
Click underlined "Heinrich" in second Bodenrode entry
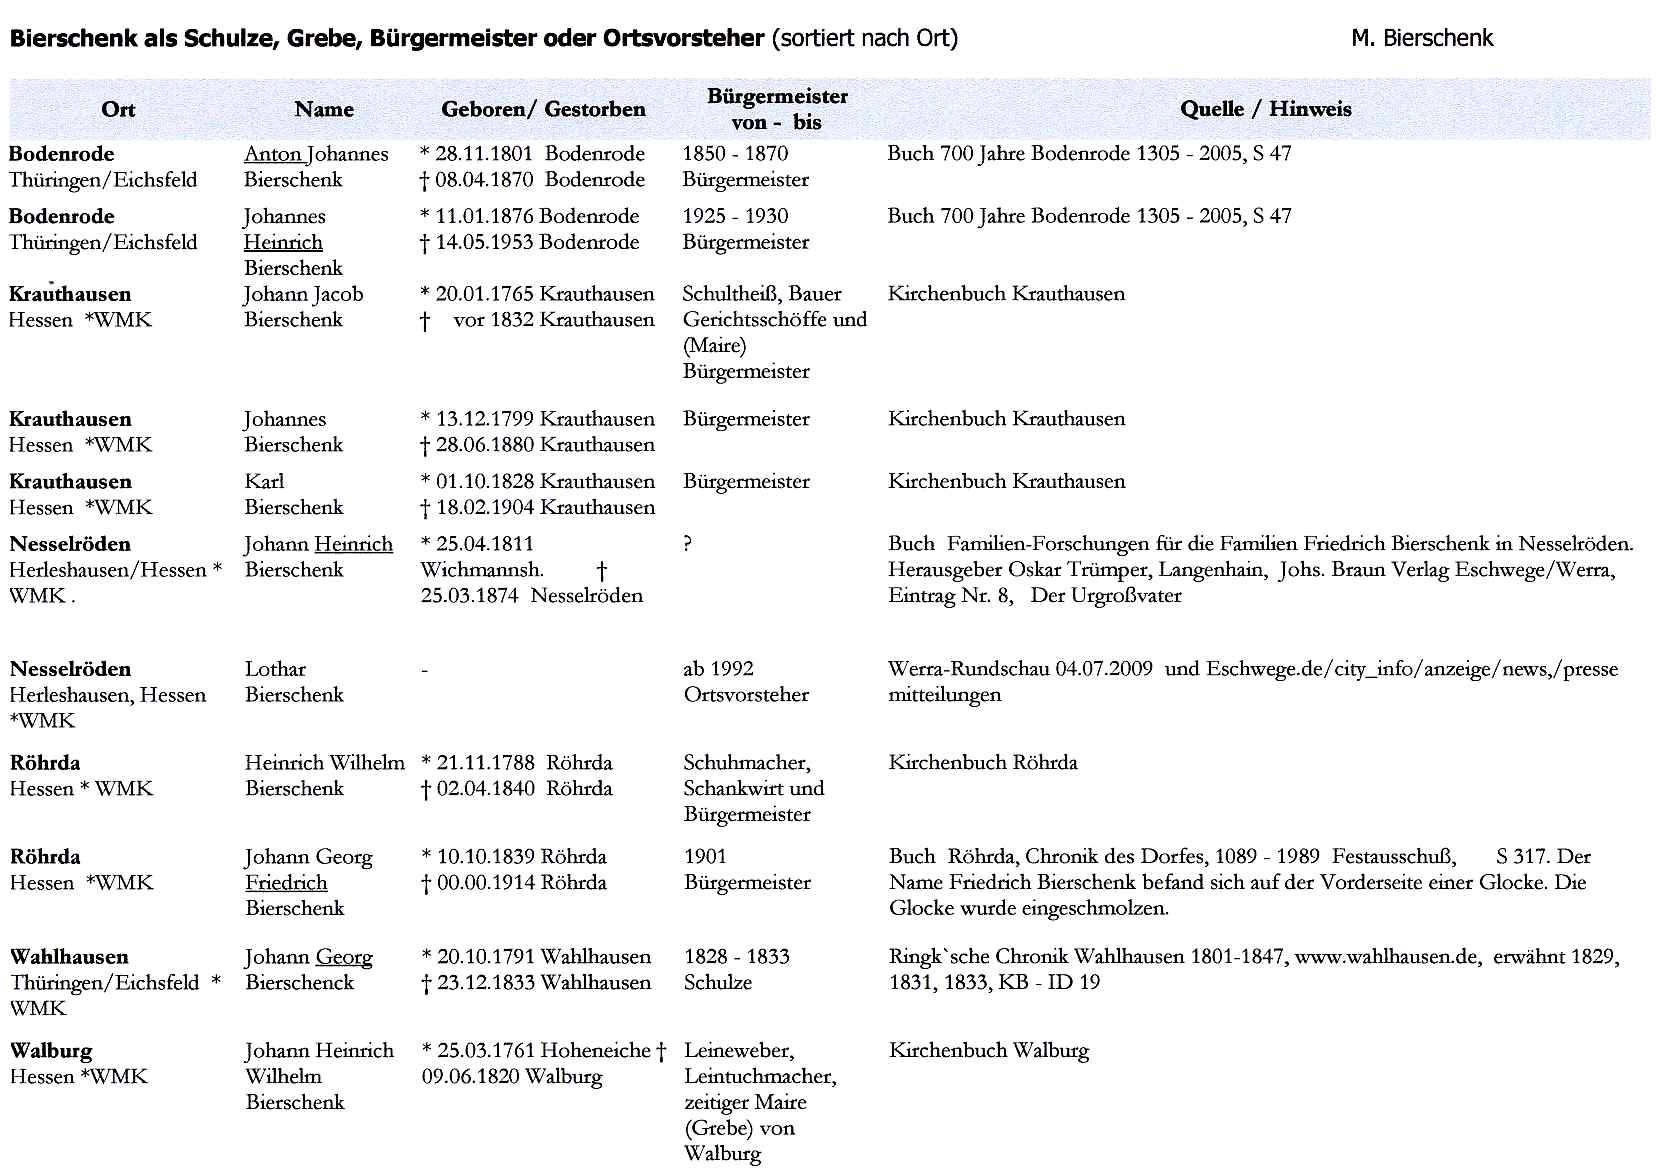[x=283, y=242]
